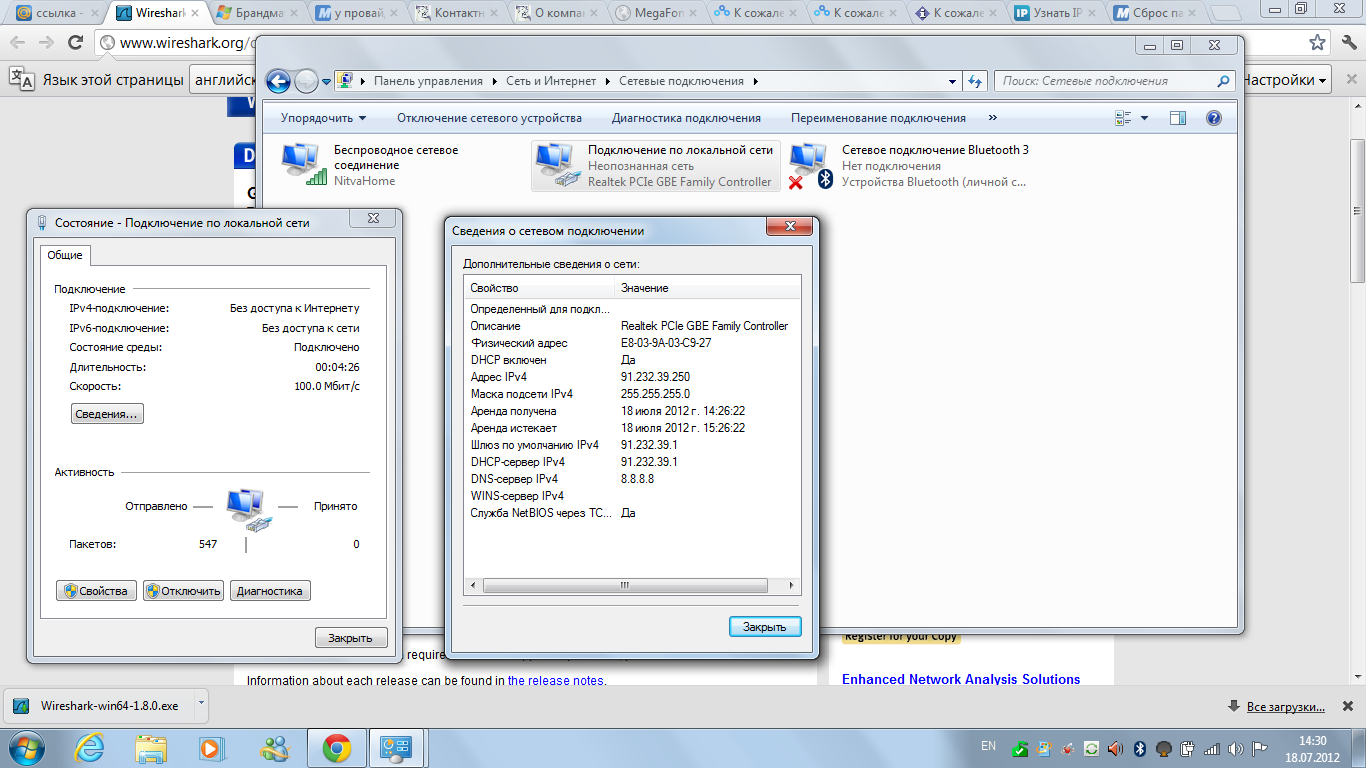Open connection Свойства button
Screen dimensions: 1366x768
96,591
